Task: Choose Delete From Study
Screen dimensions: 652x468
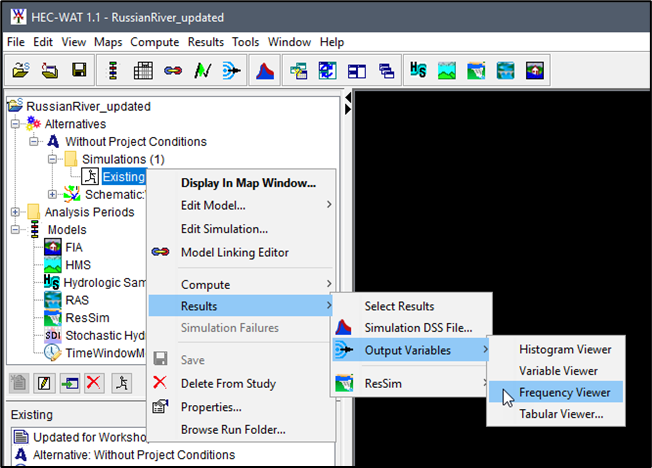Action: tap(242, 383)
